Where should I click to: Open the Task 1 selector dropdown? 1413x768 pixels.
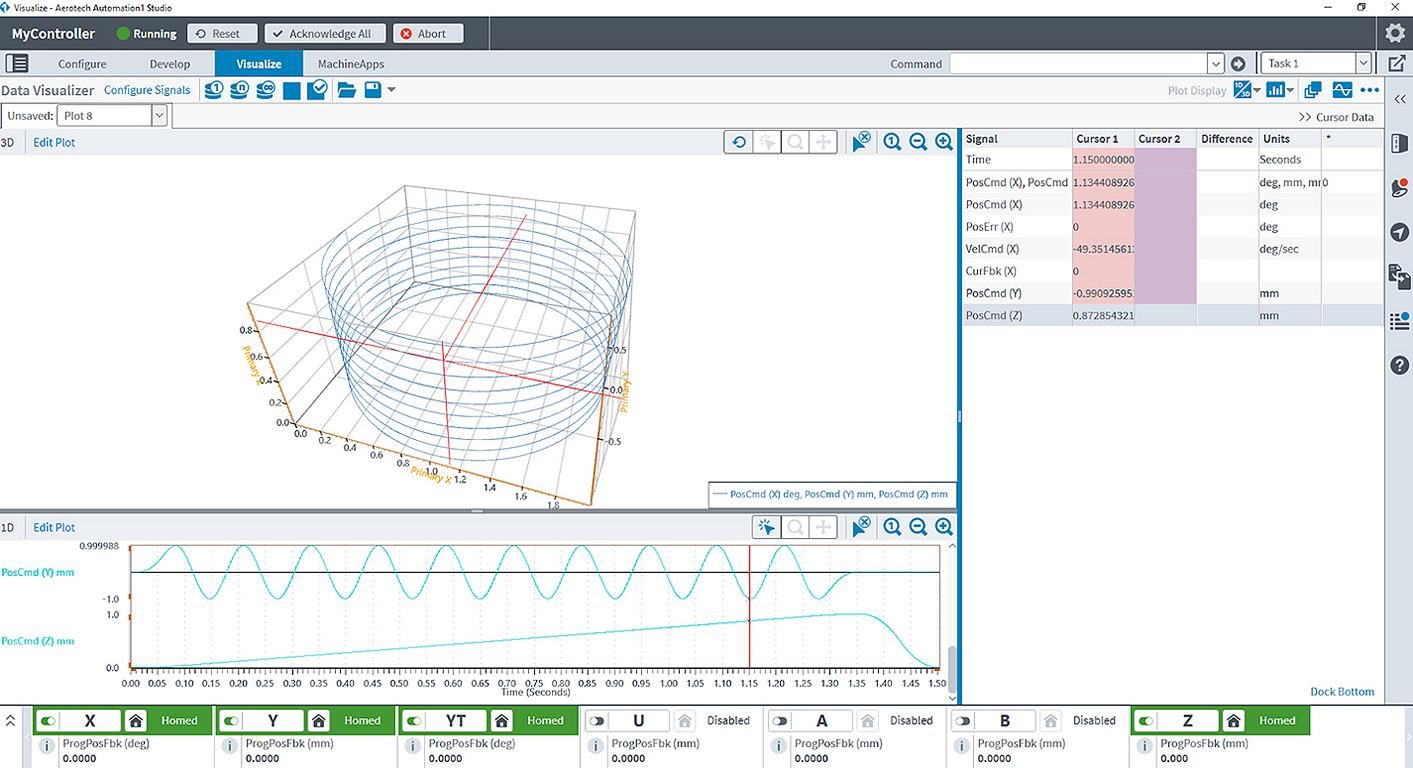pyautogui.click(x=1363, y=64)
